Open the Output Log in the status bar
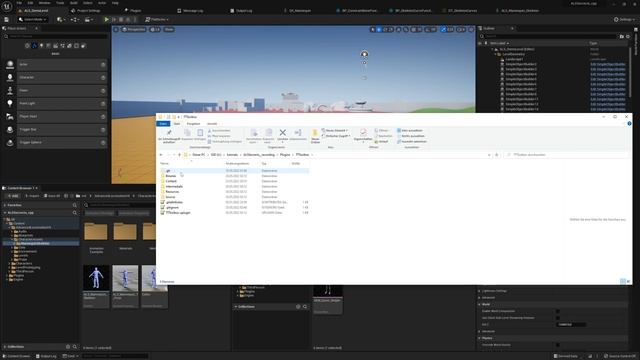The image size is (640, 360). [46, 356]
